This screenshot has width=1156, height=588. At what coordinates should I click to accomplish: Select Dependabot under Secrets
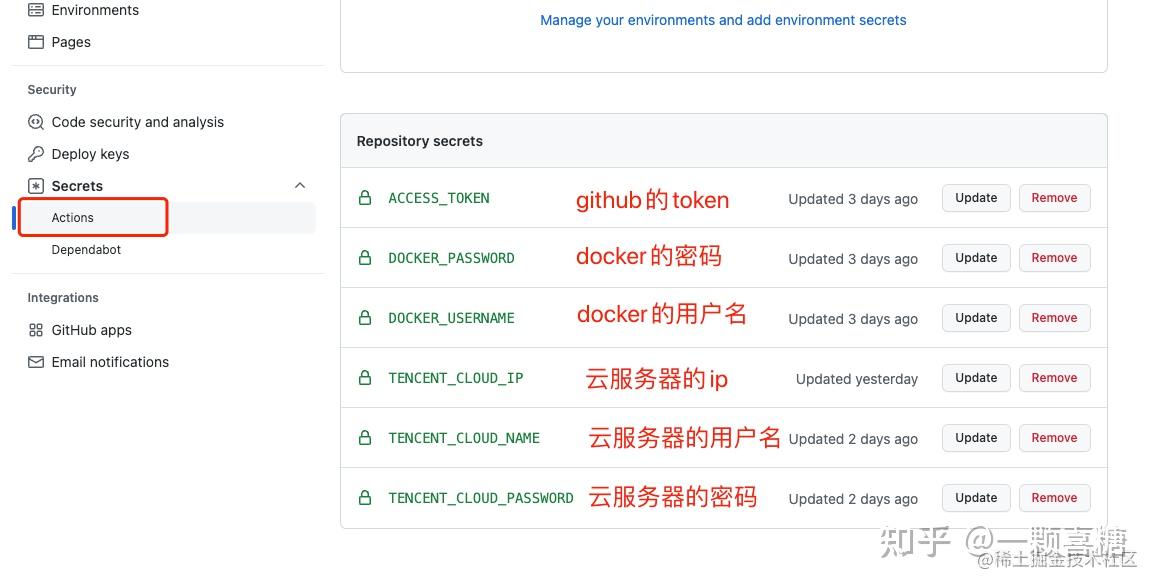86,249
